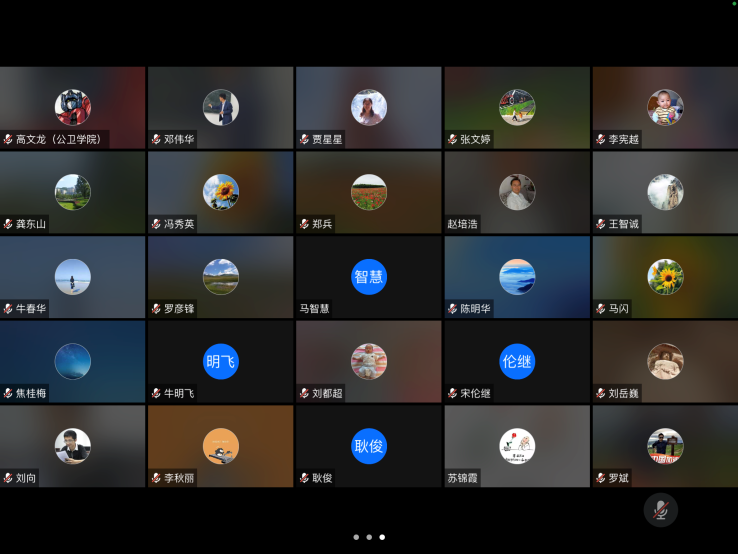The height and width of the screenshot is (554, 738).
Task: Click the muted mic icon beside 李宪越
Action: pyautogui.click(x=600, y=139)
